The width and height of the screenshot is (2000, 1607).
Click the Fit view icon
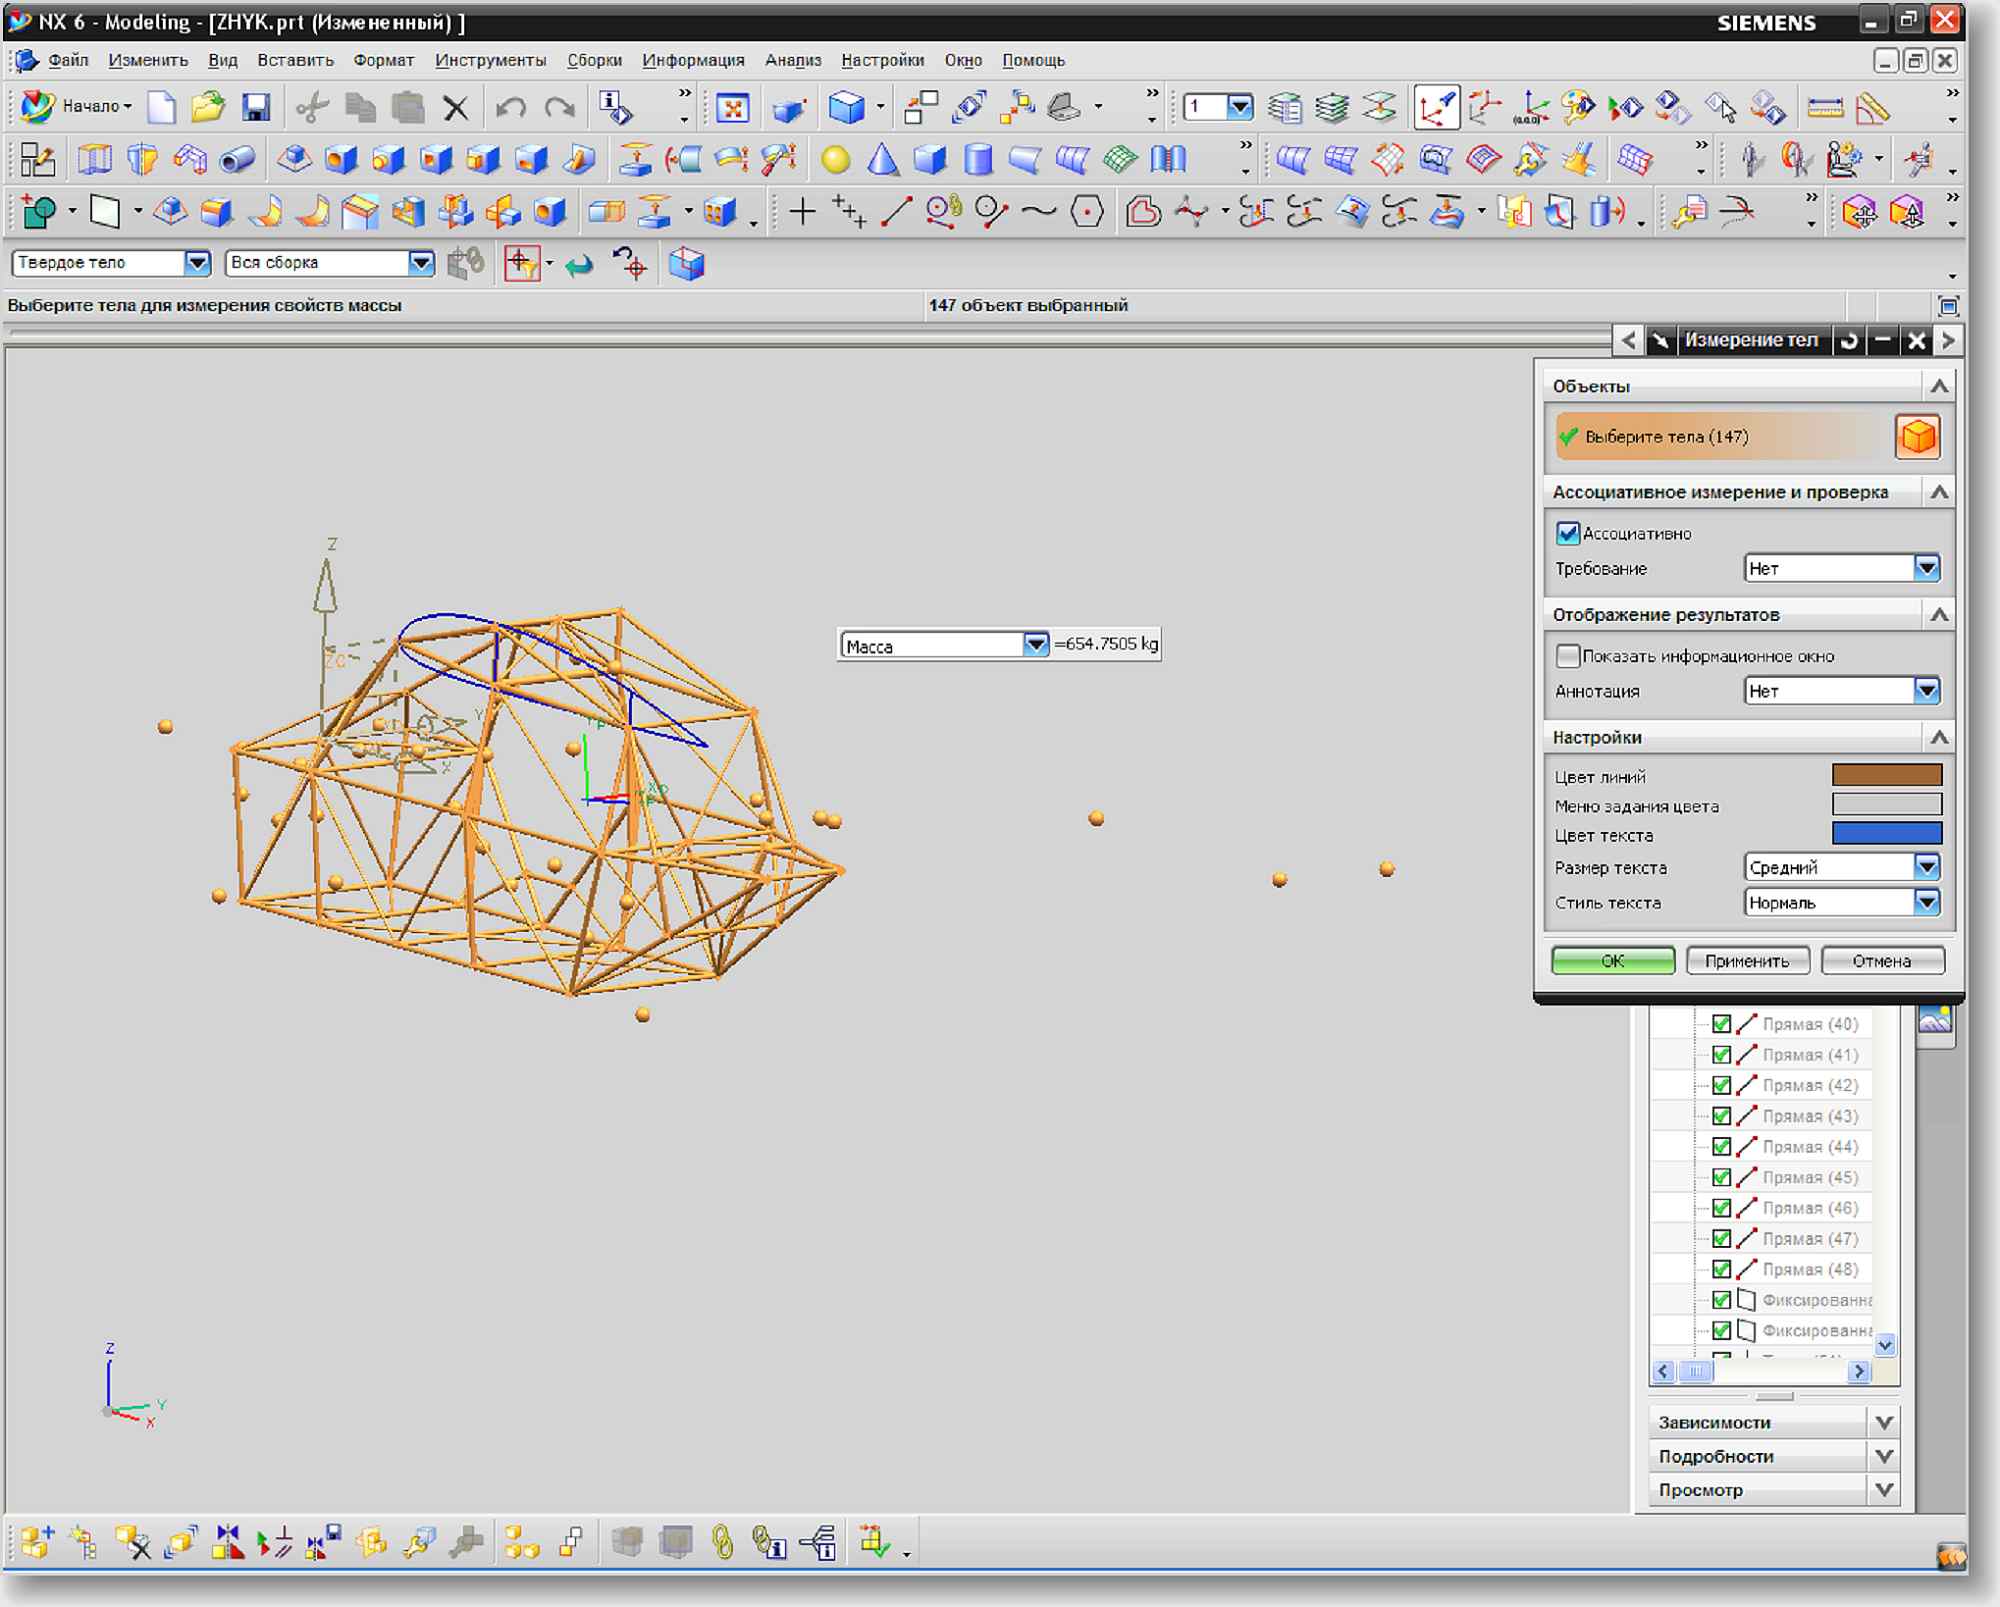pos(733,107)
